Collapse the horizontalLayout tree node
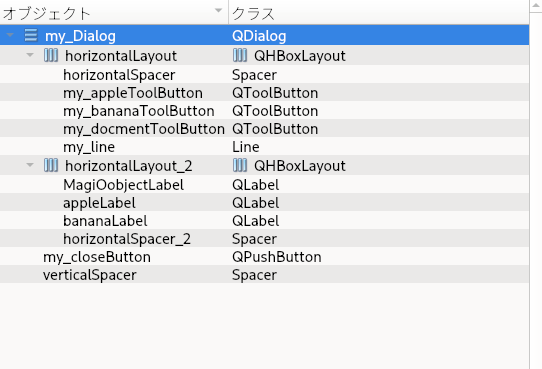This screenshot has width=542, height=369. [30, 55]
